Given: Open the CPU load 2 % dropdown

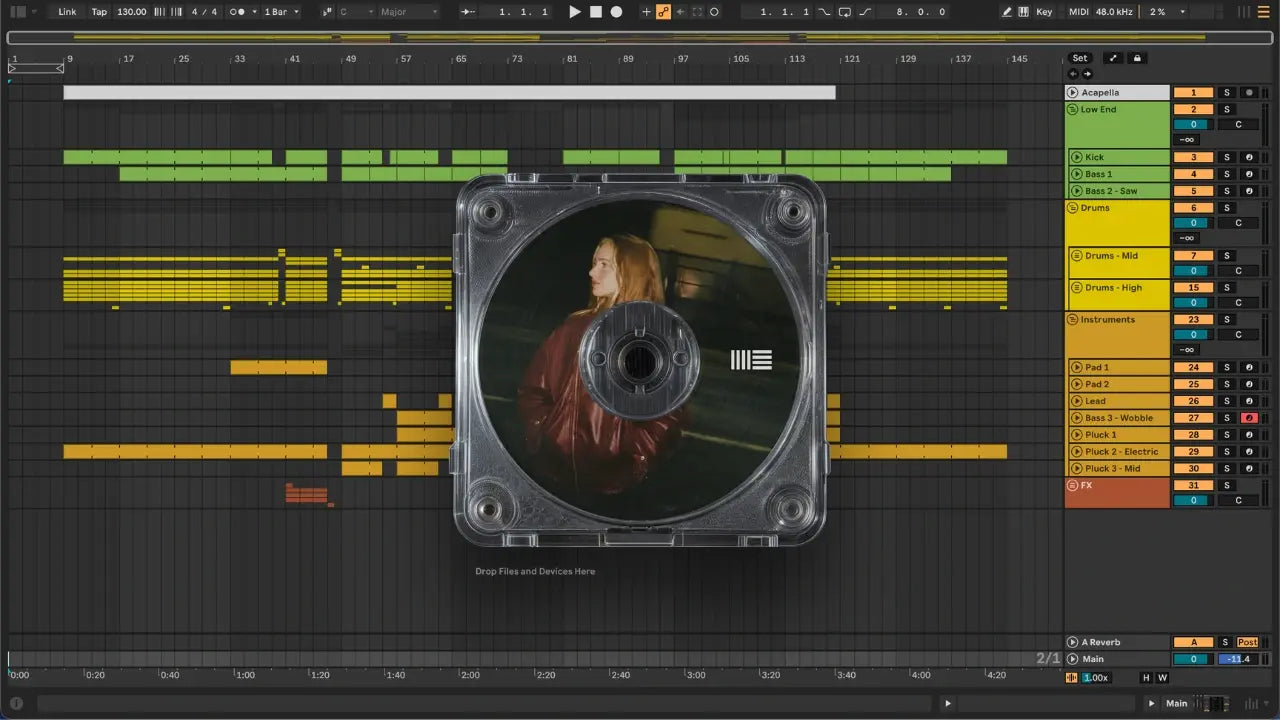Looking at the screenshot, I should click(x=1166, y=12).
